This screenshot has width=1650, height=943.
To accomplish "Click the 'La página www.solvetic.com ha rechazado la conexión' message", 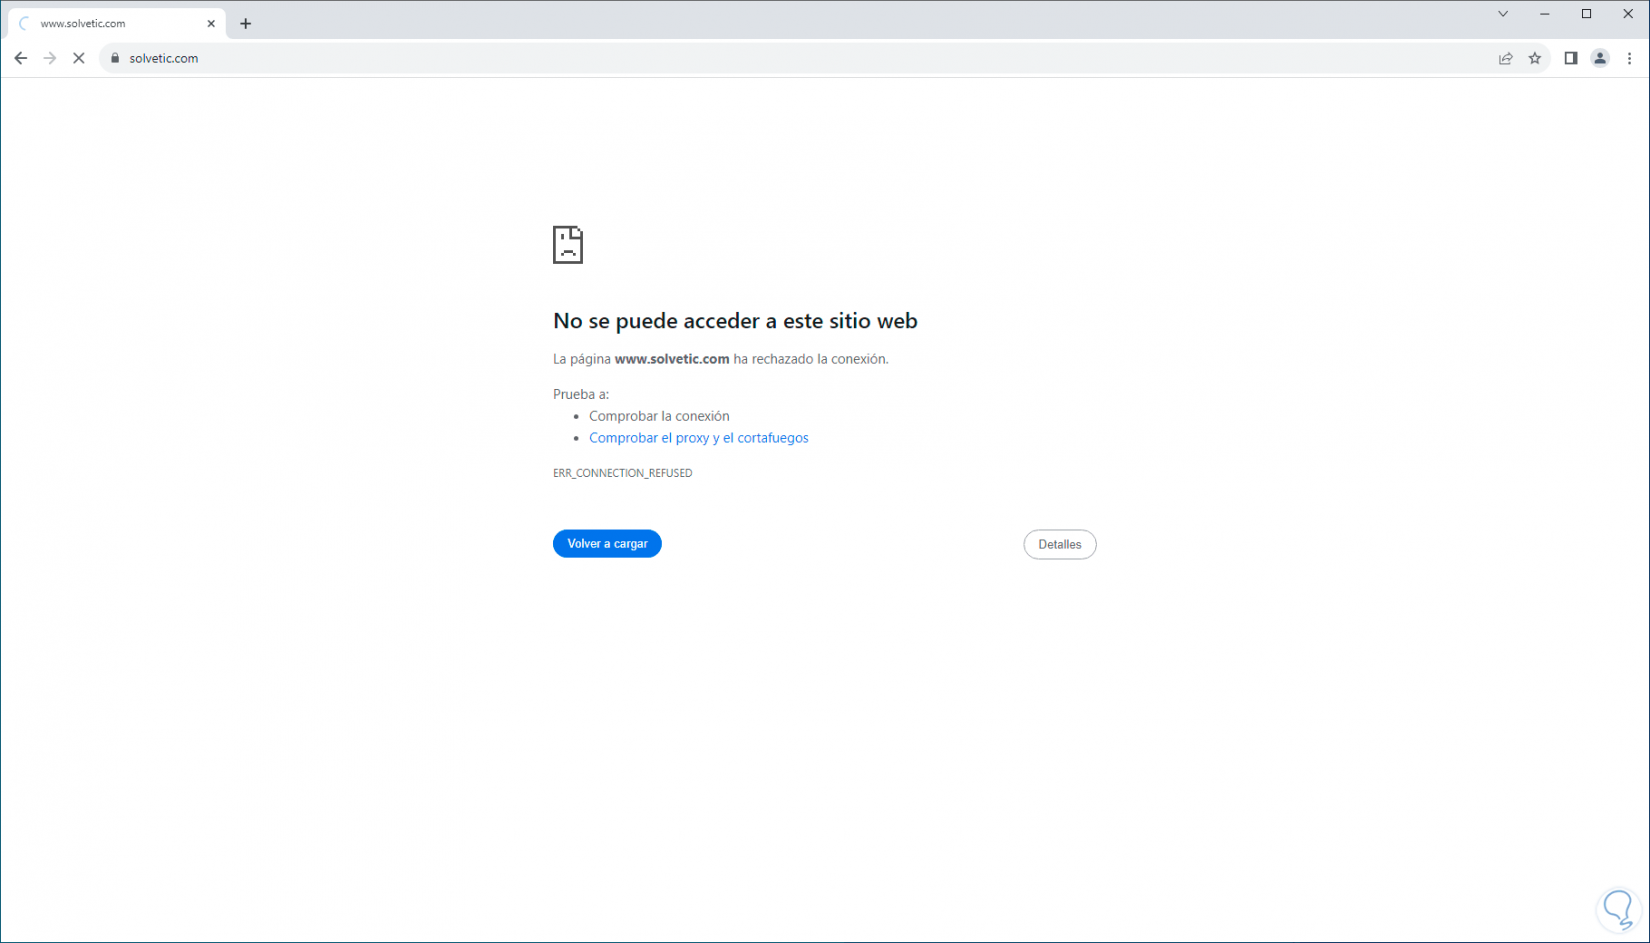I will click(x=721, y=359).
